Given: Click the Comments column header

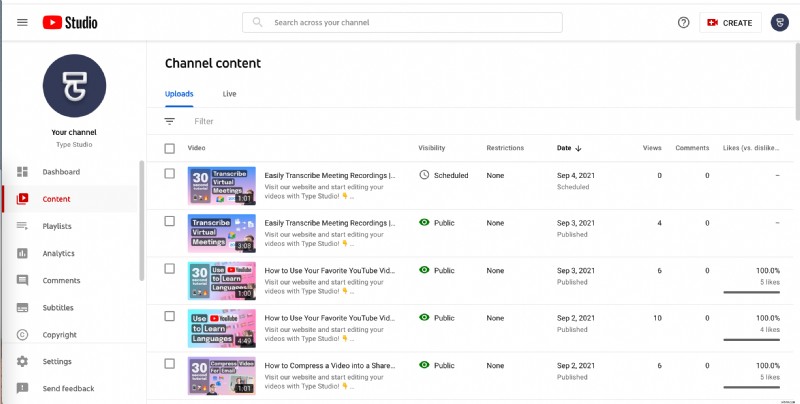Looking at the screenshot, I should pos(692,148).
